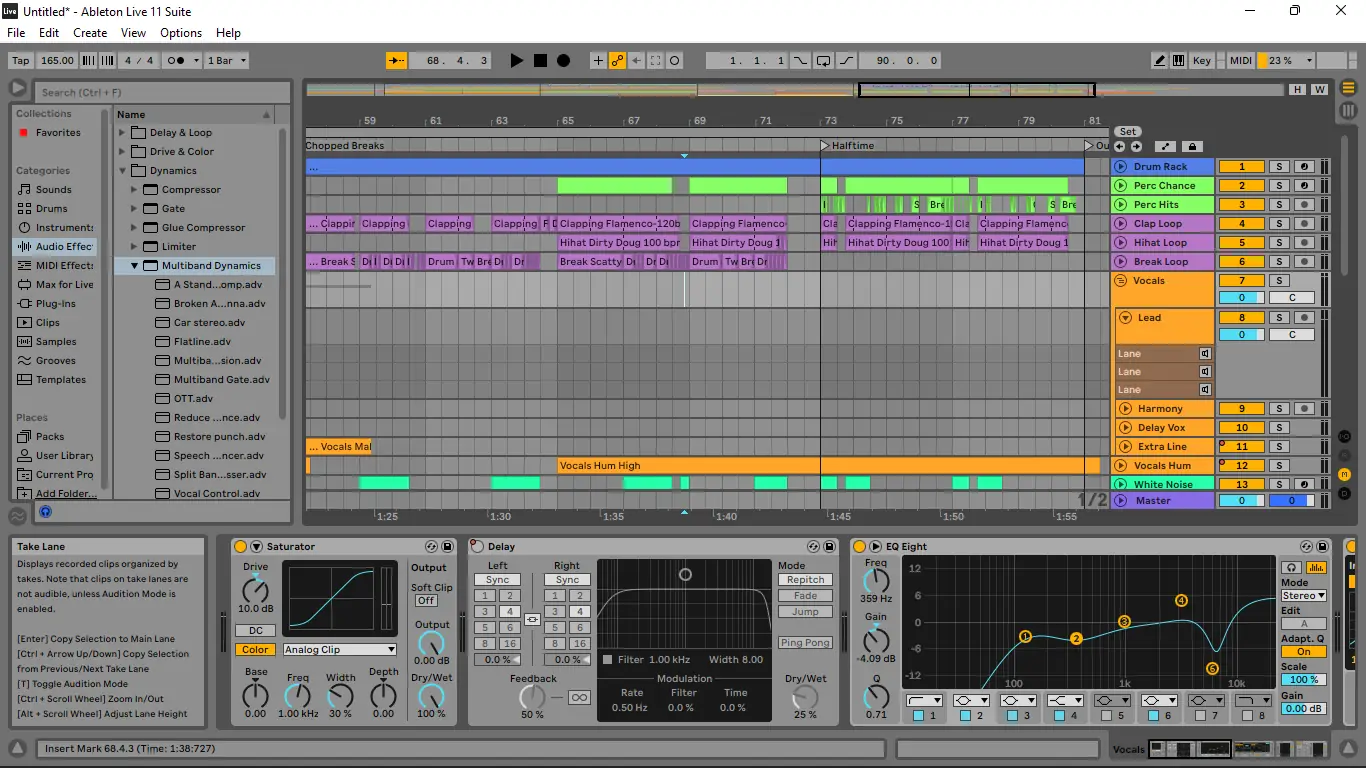Expand the Compressor folder in browser

pyautogui.click(x=134, y=190)
